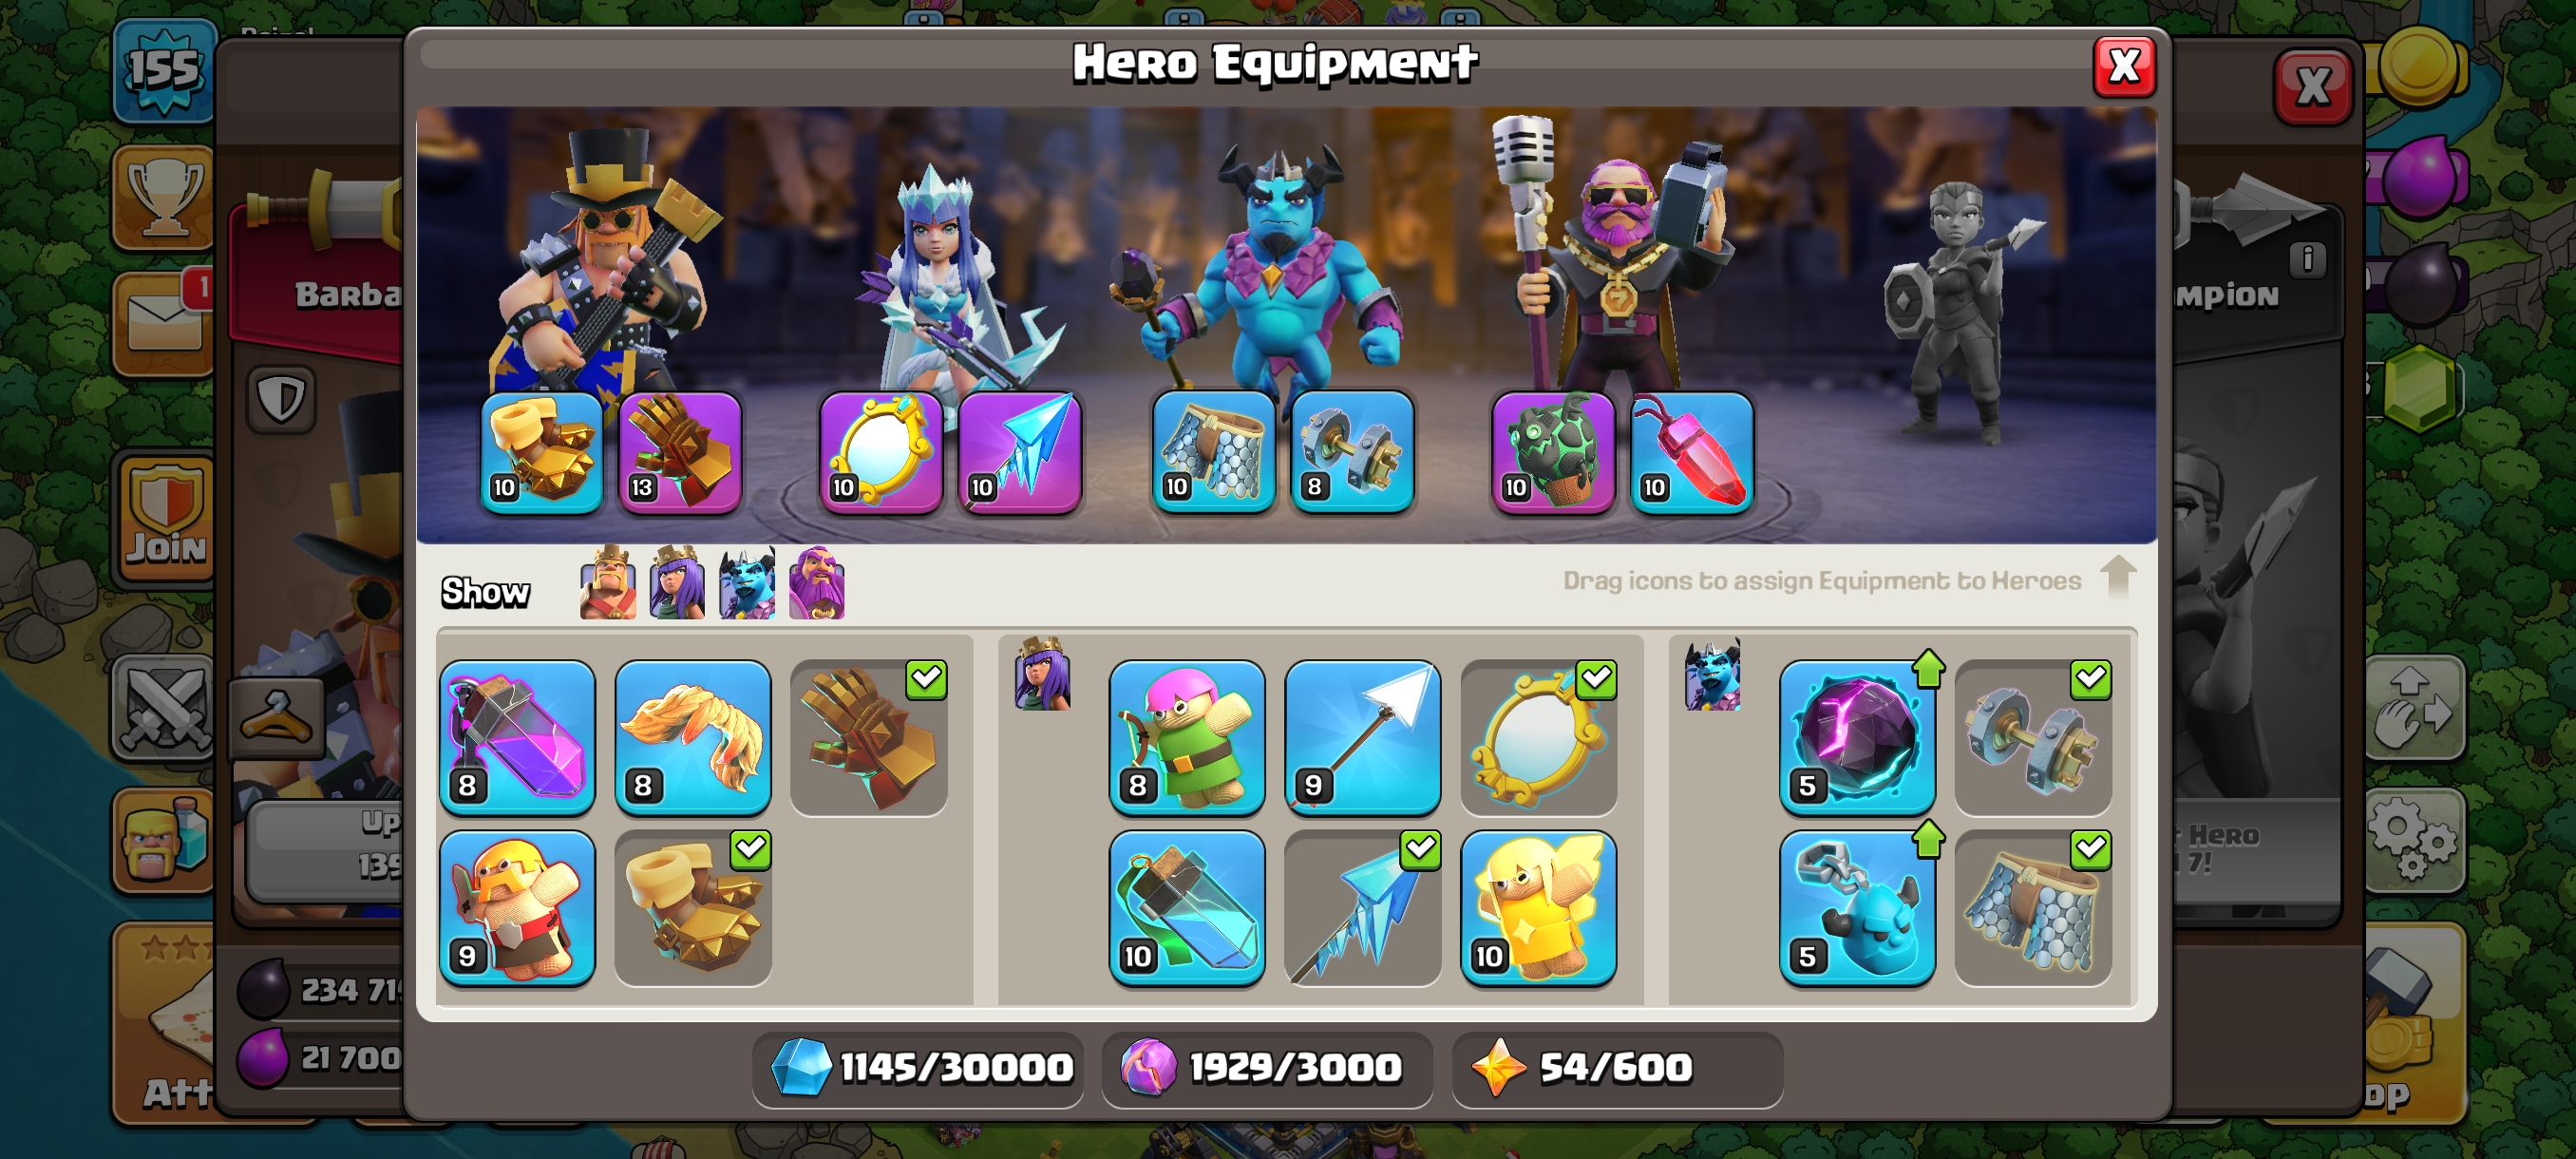Open the wardrobe hanger skins tab
Screen dimensions: 2576x1159
pos(277,716)
